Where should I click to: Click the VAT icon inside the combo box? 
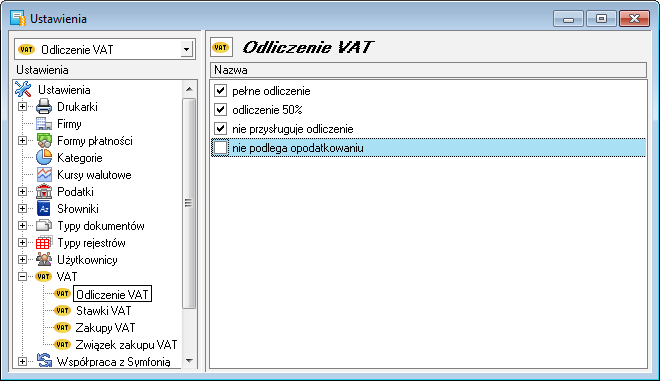click(27, 50)
